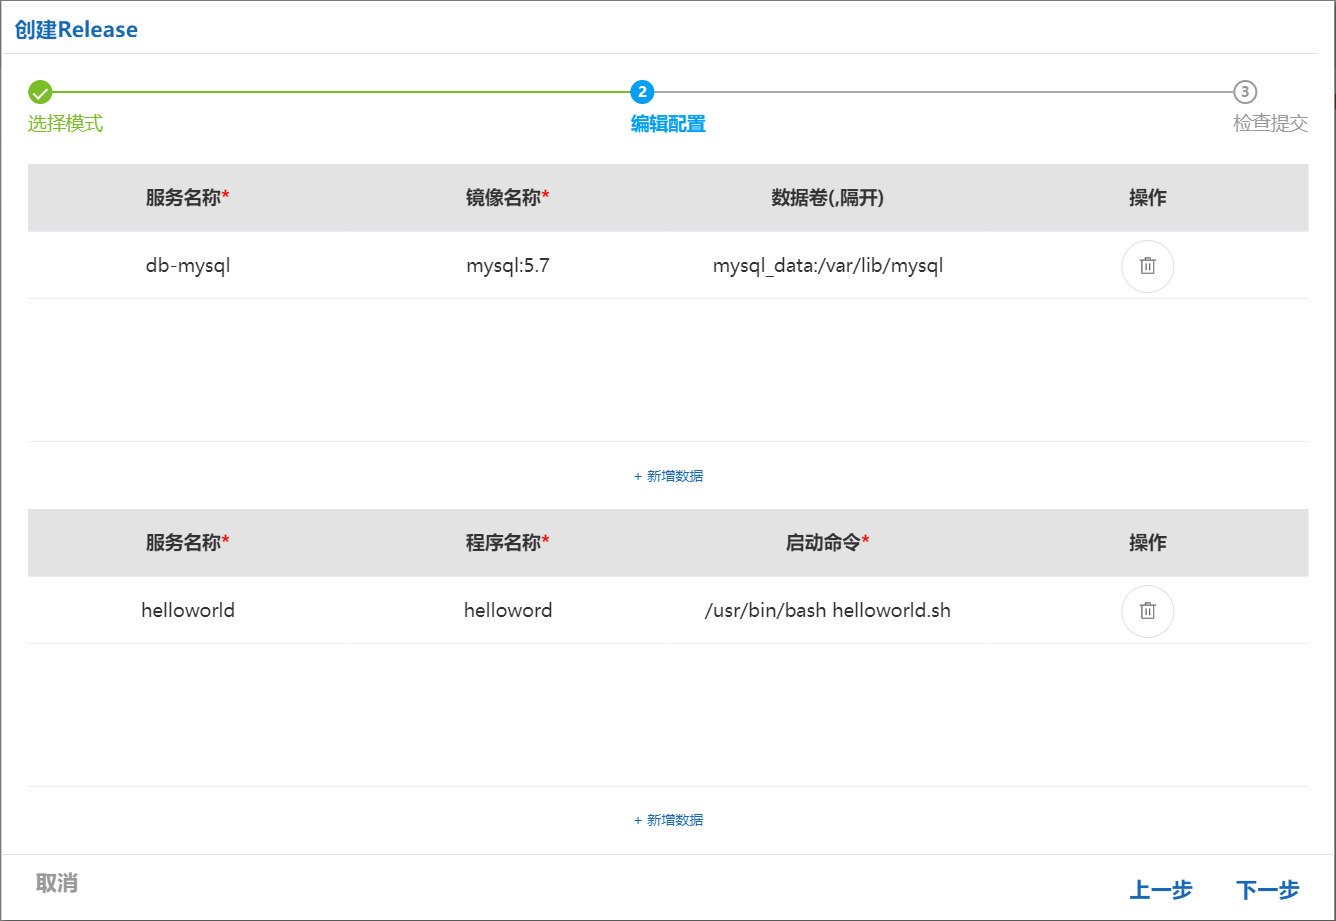Select the helloworld service name cell
The height and width of the screenshot is (921, 1336).
pos(188,611)
